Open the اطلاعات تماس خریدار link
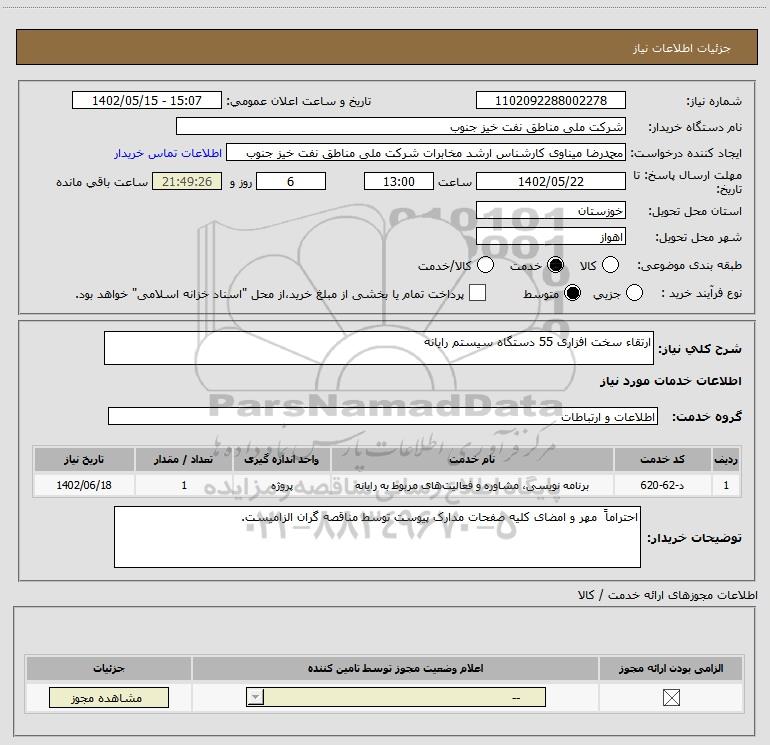The image size is (770, 745). pos(168,153)
